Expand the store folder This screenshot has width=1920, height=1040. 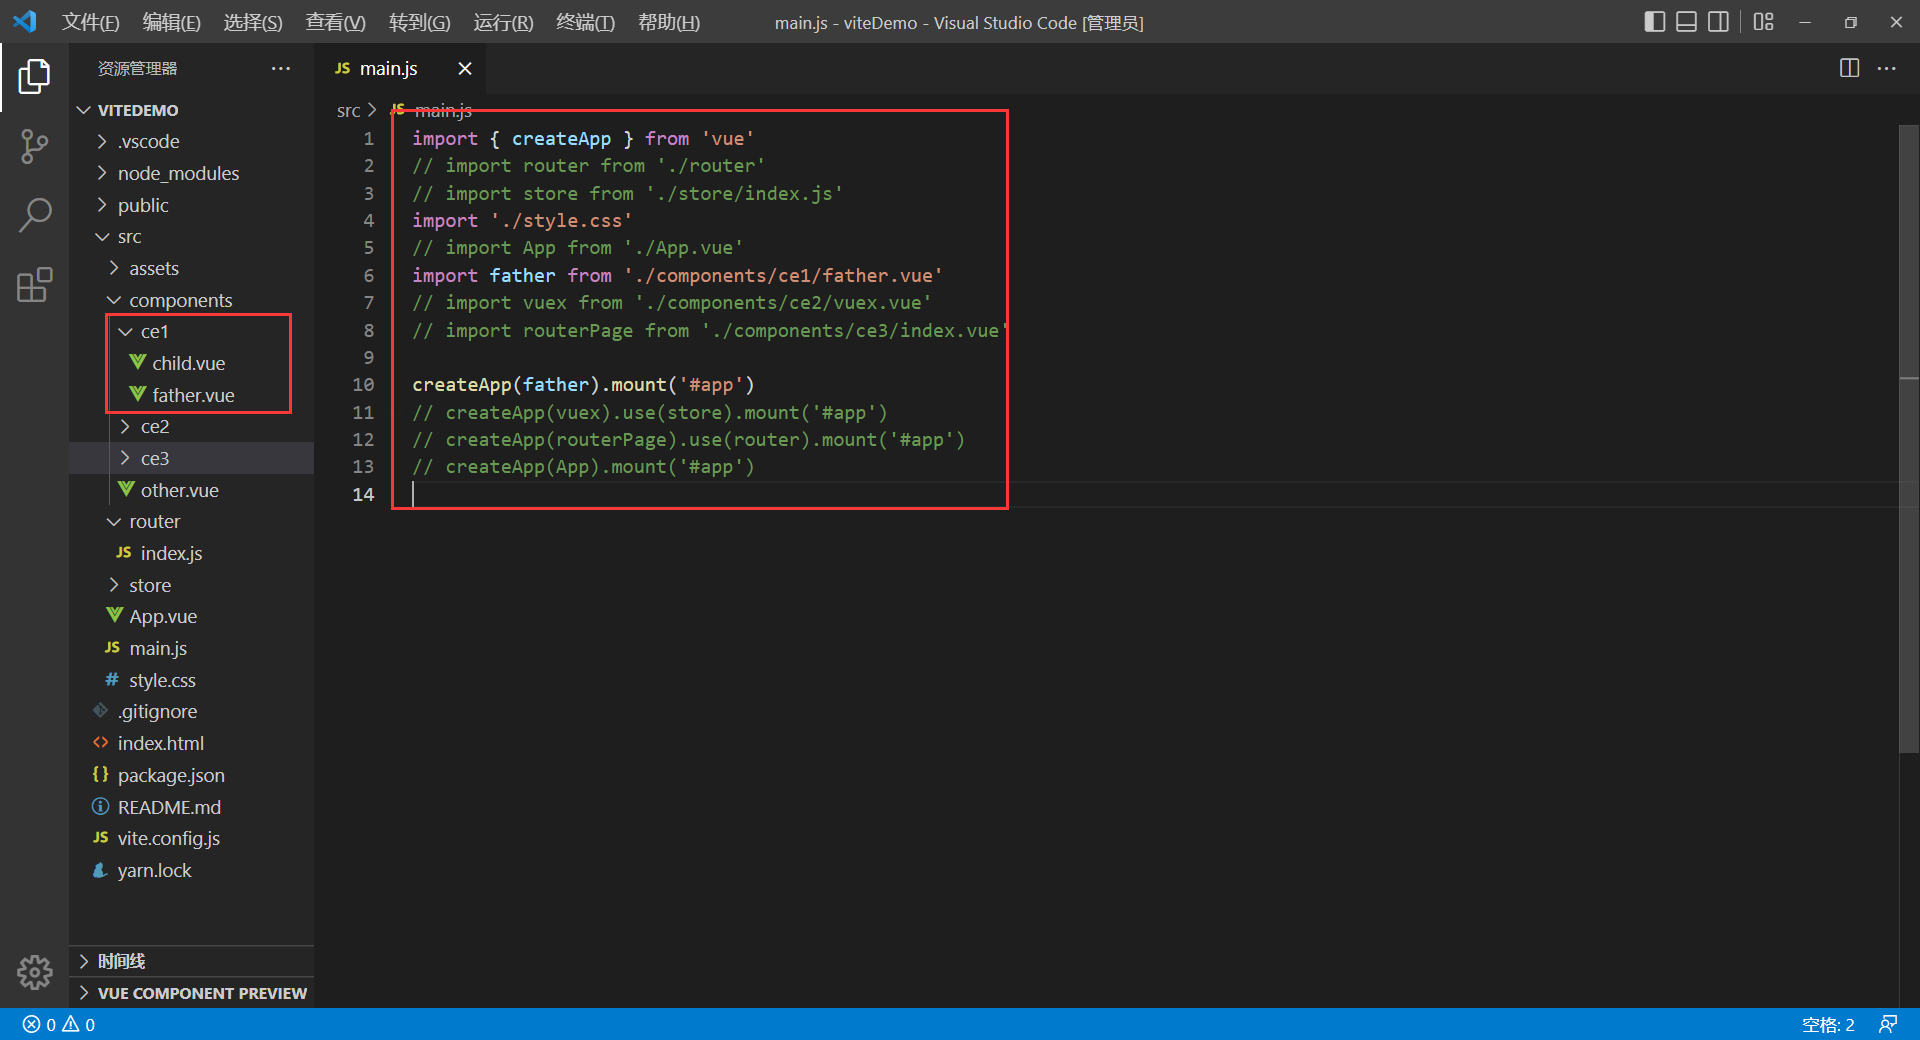(191, 585)
